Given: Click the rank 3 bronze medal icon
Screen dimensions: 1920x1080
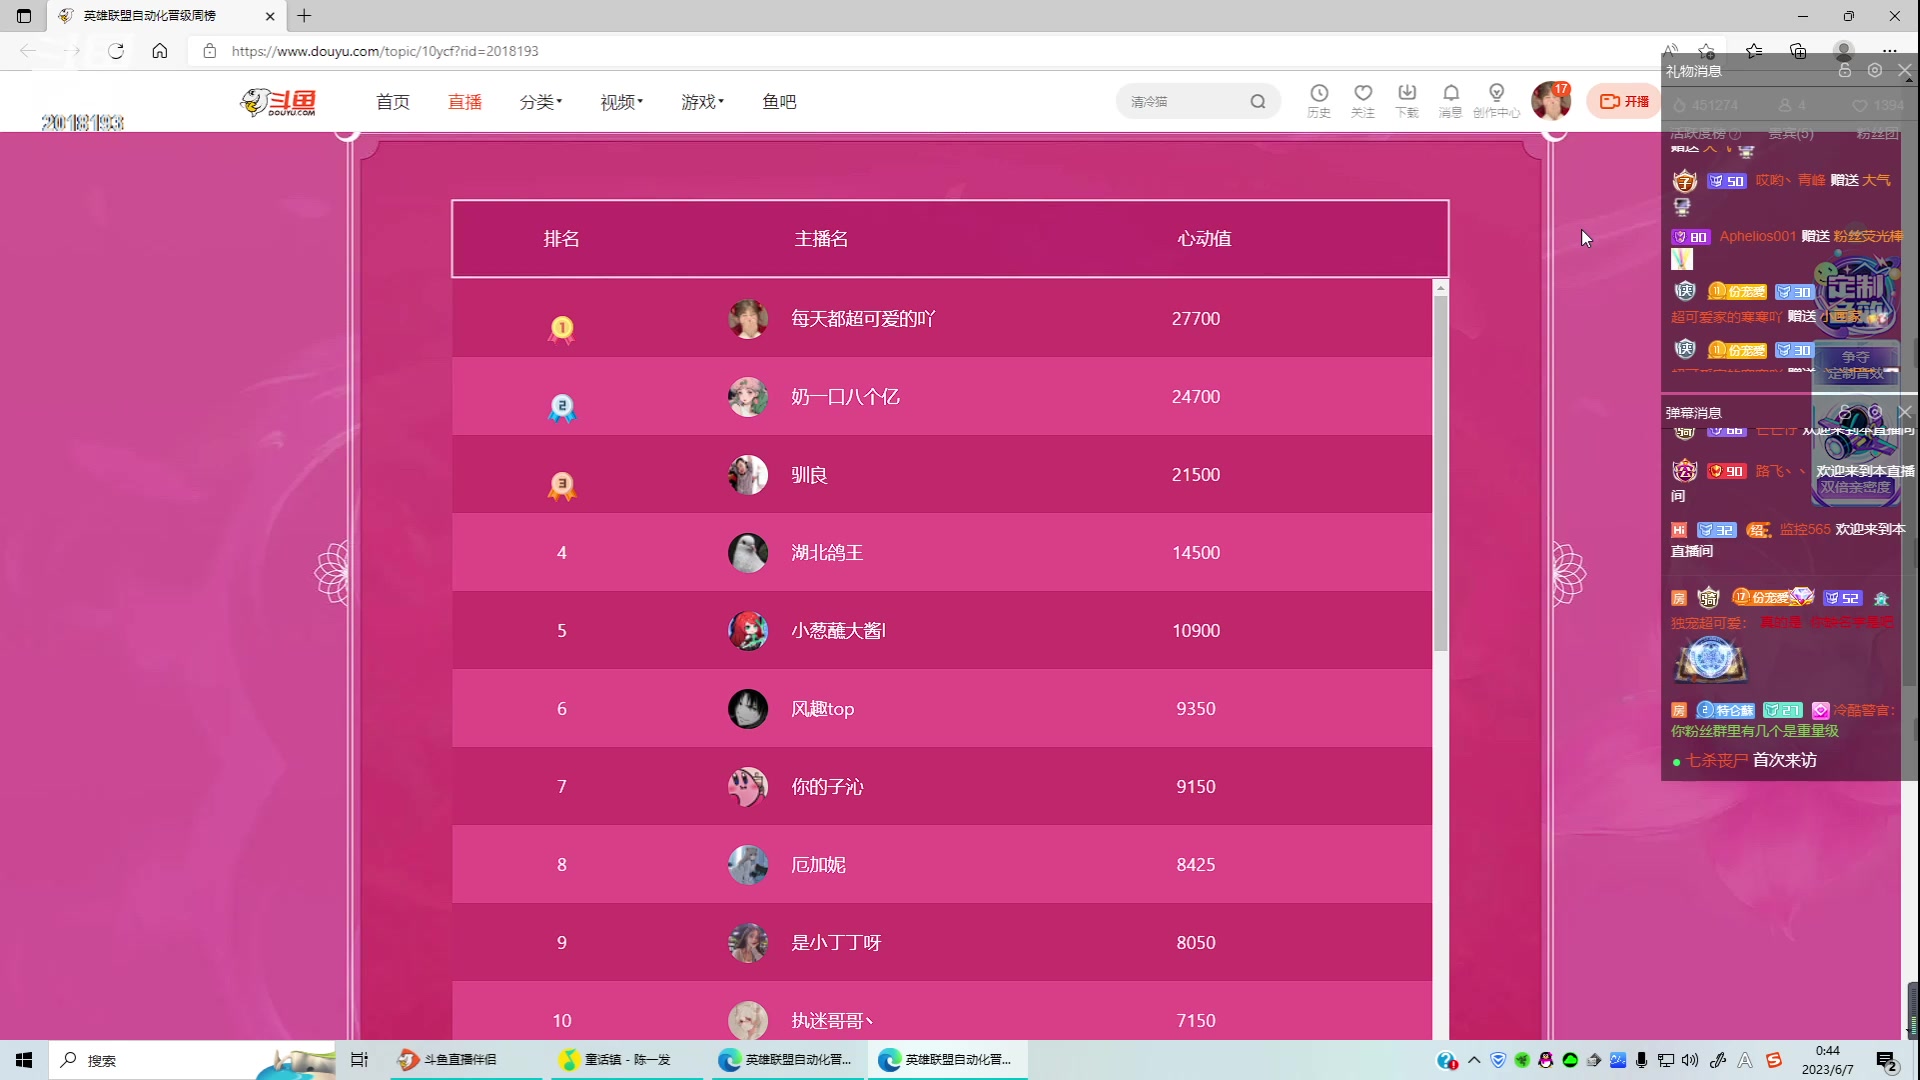Looking at the screenshot, I should click(562, 485).
